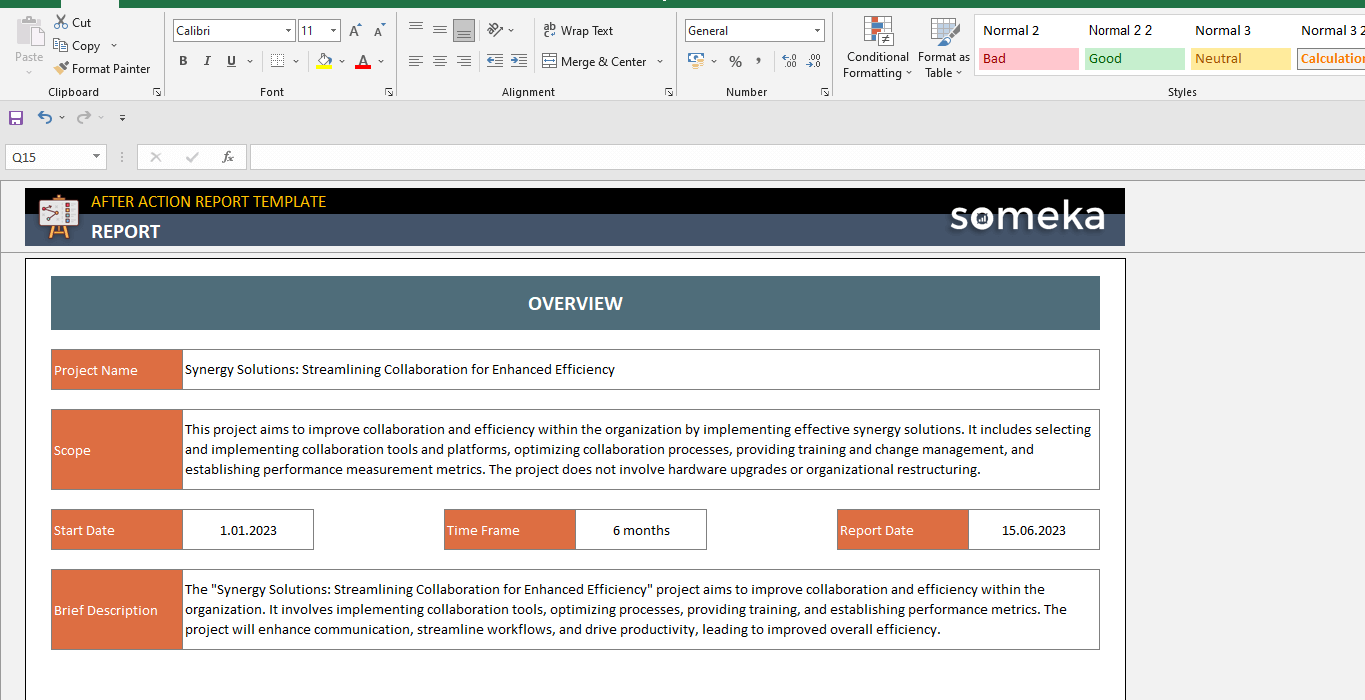Click Increase Decimal icon
The image size is (1365, 700).
(789, 61)
